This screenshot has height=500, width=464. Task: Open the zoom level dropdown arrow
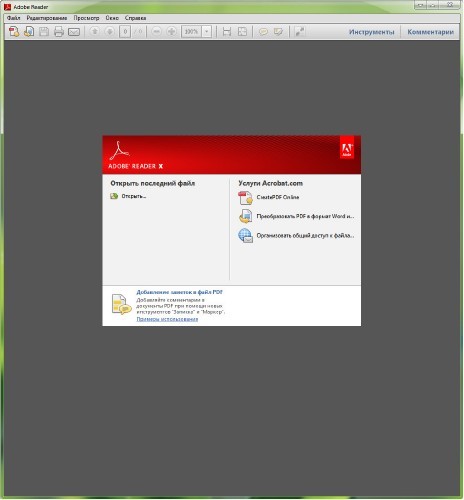[x=207, y=32]
